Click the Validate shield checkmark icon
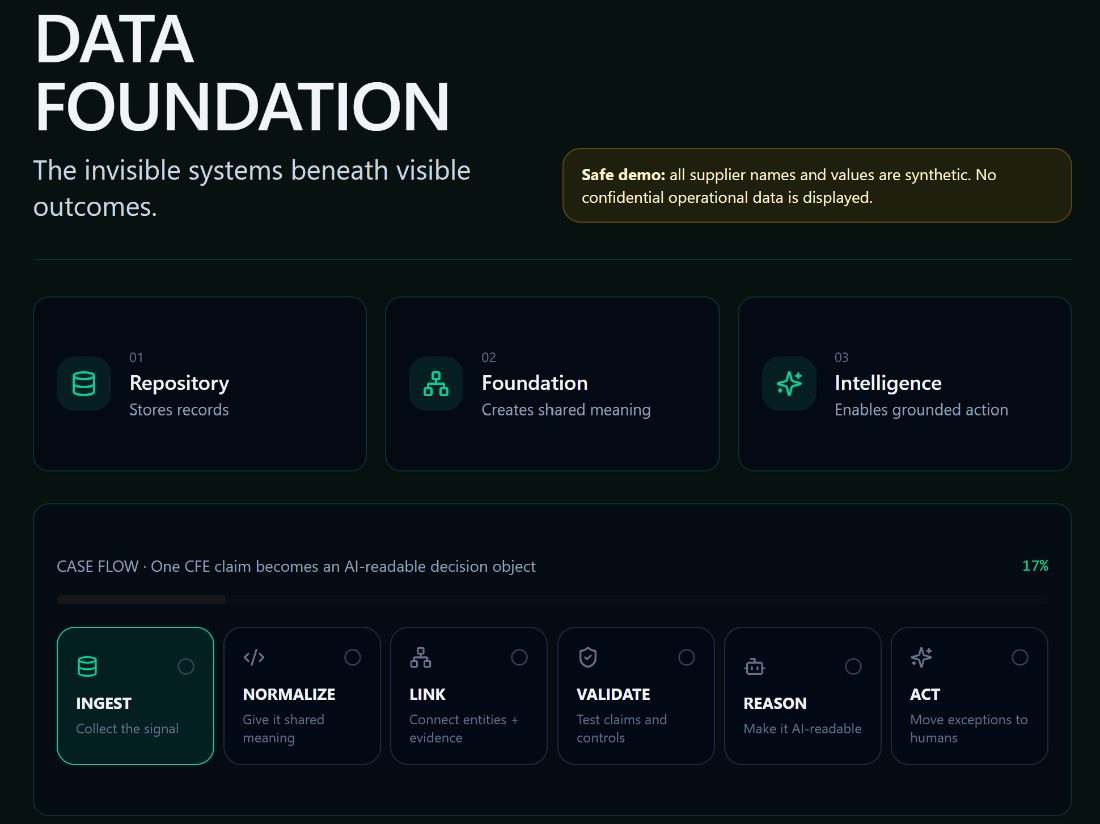Screen dimensions: 1100x824 pyautogui.click(x=587, y=657)
